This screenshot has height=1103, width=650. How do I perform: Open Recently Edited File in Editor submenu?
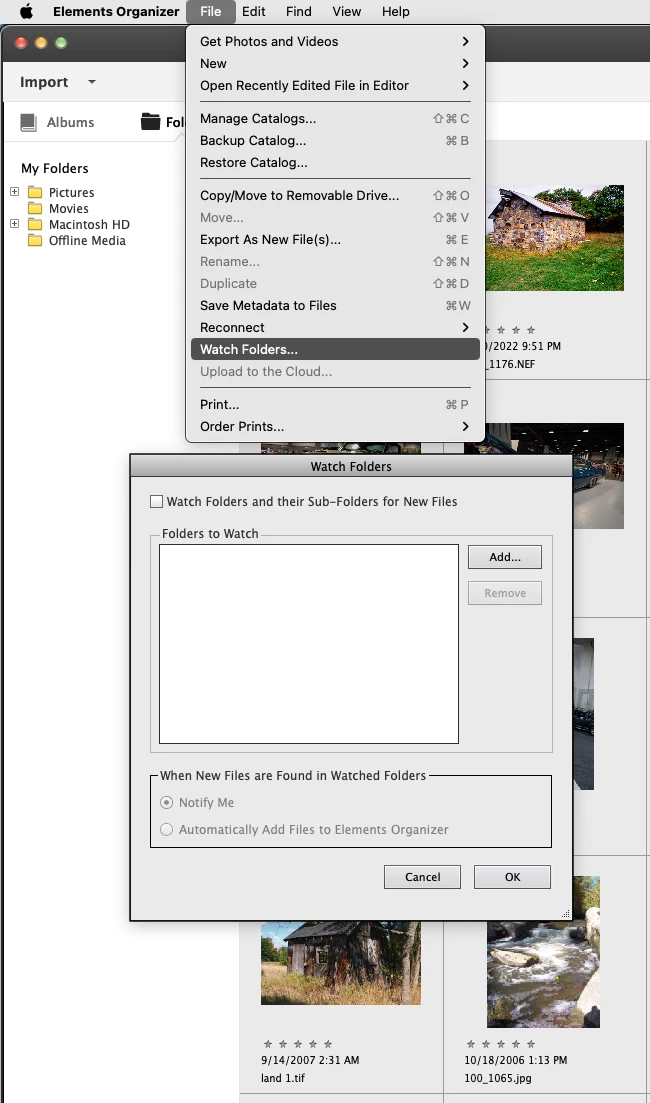click(x=335, y=85)
